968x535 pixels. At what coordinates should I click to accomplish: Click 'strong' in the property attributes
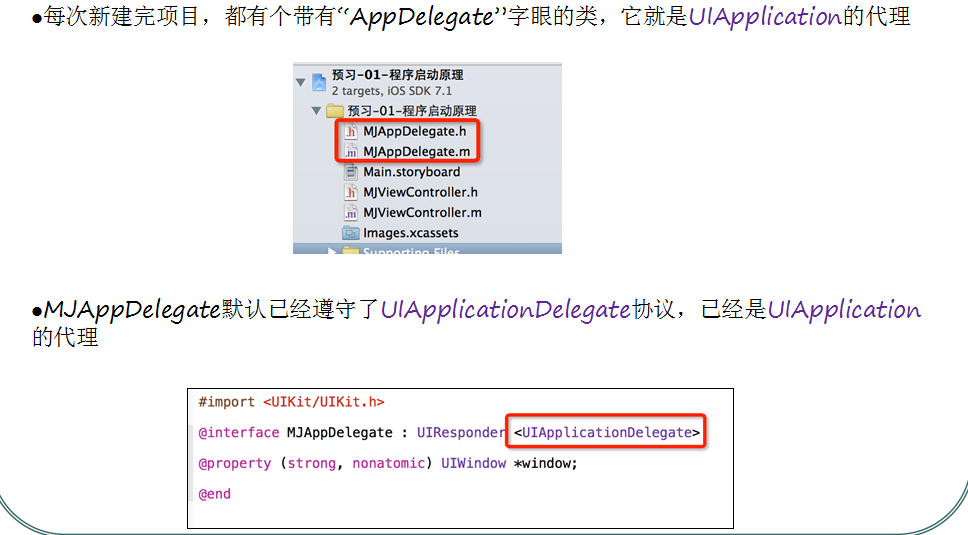click(312, 463)
